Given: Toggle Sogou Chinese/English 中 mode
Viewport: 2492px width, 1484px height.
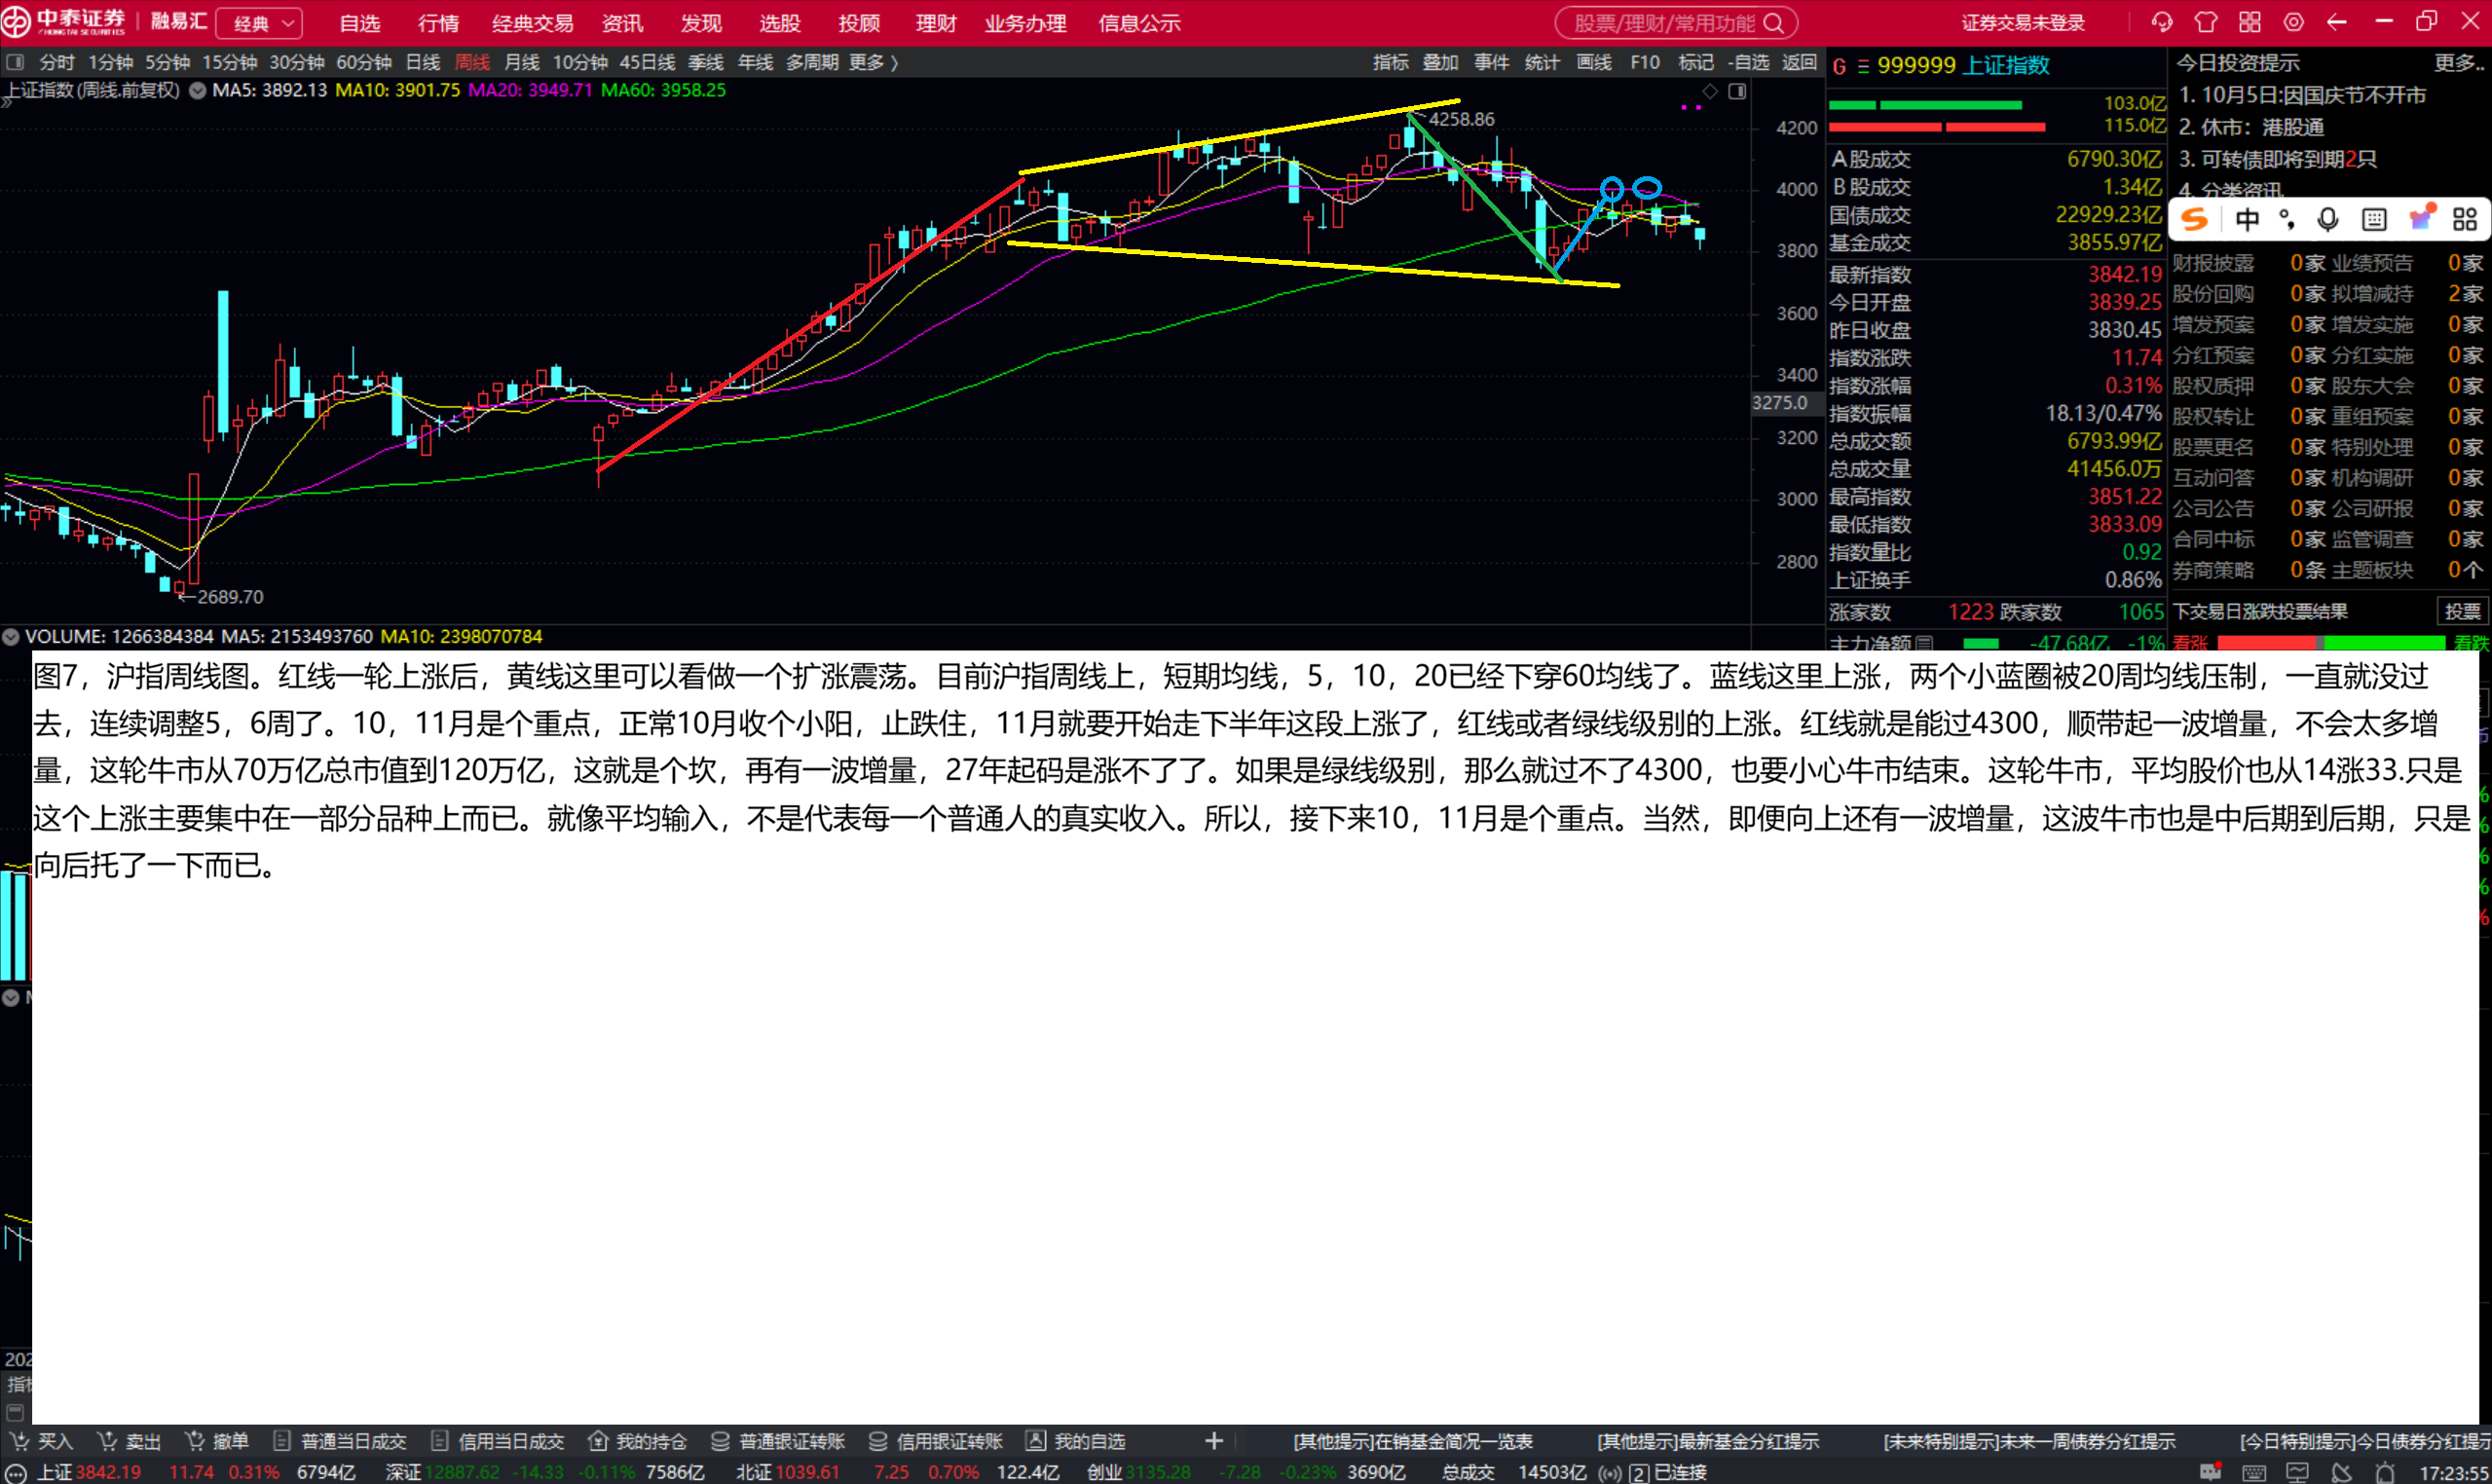Looking at the screenshot, I should [x=2247, y=220].
